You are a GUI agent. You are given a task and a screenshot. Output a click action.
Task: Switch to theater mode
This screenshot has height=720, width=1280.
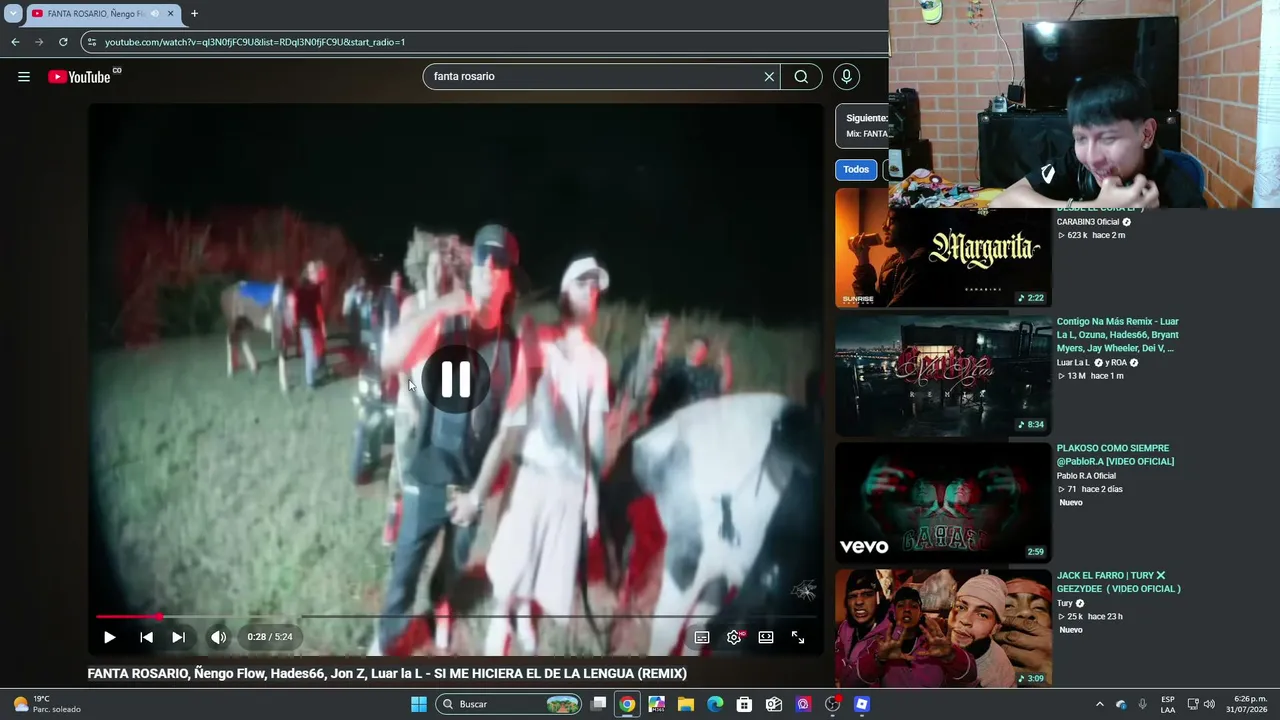(x=766, y=637)
